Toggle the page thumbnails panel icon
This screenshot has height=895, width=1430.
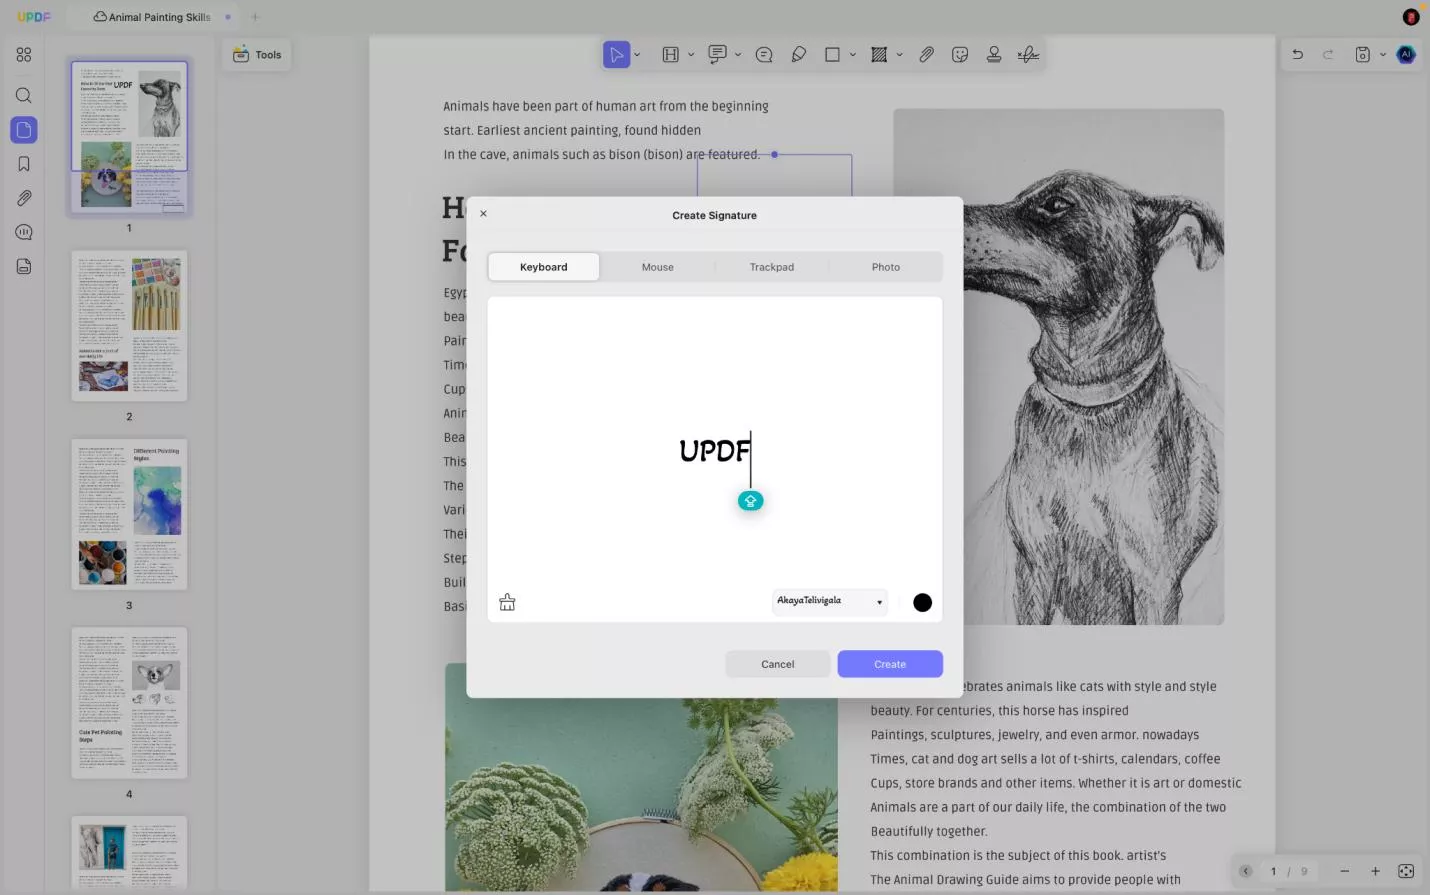[24, 130]
